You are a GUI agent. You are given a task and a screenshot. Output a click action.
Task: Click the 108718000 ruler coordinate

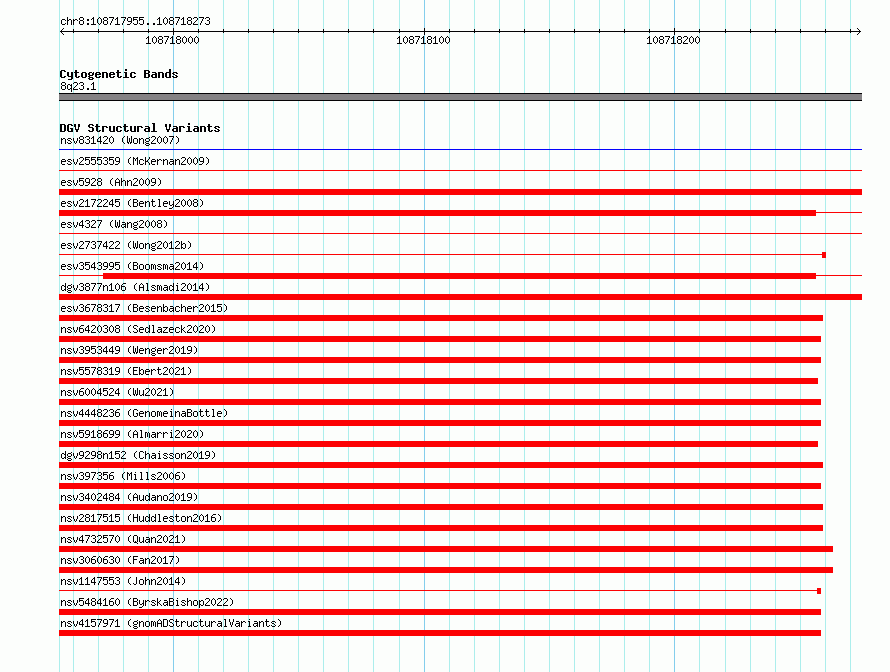tap(172, 40)
